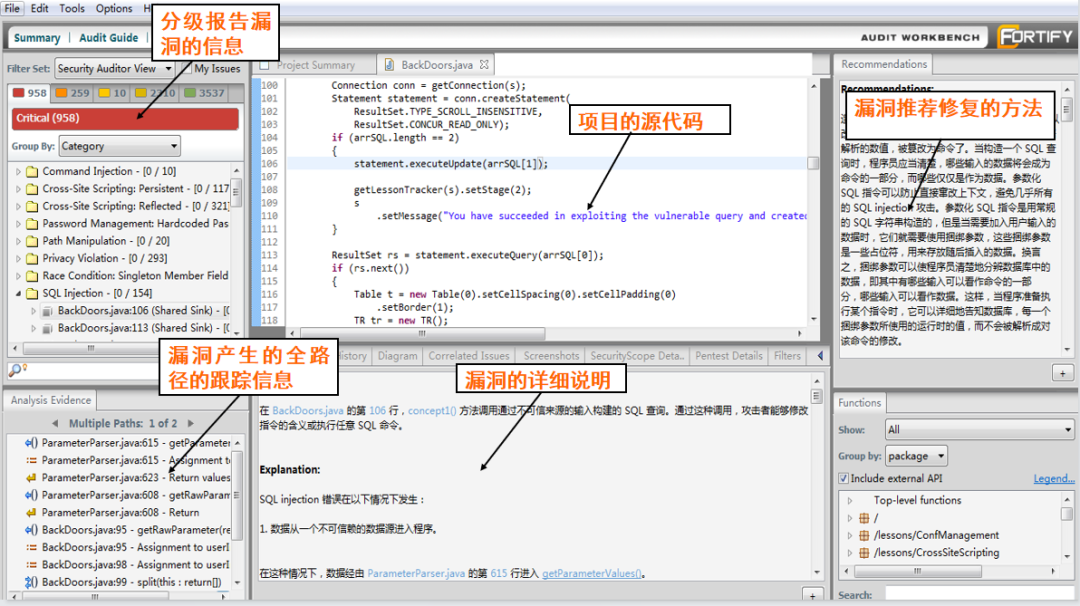Click the search magnifier icon in issues panel
Viewport: 1080px width, 606px height.
coord(15,371)
